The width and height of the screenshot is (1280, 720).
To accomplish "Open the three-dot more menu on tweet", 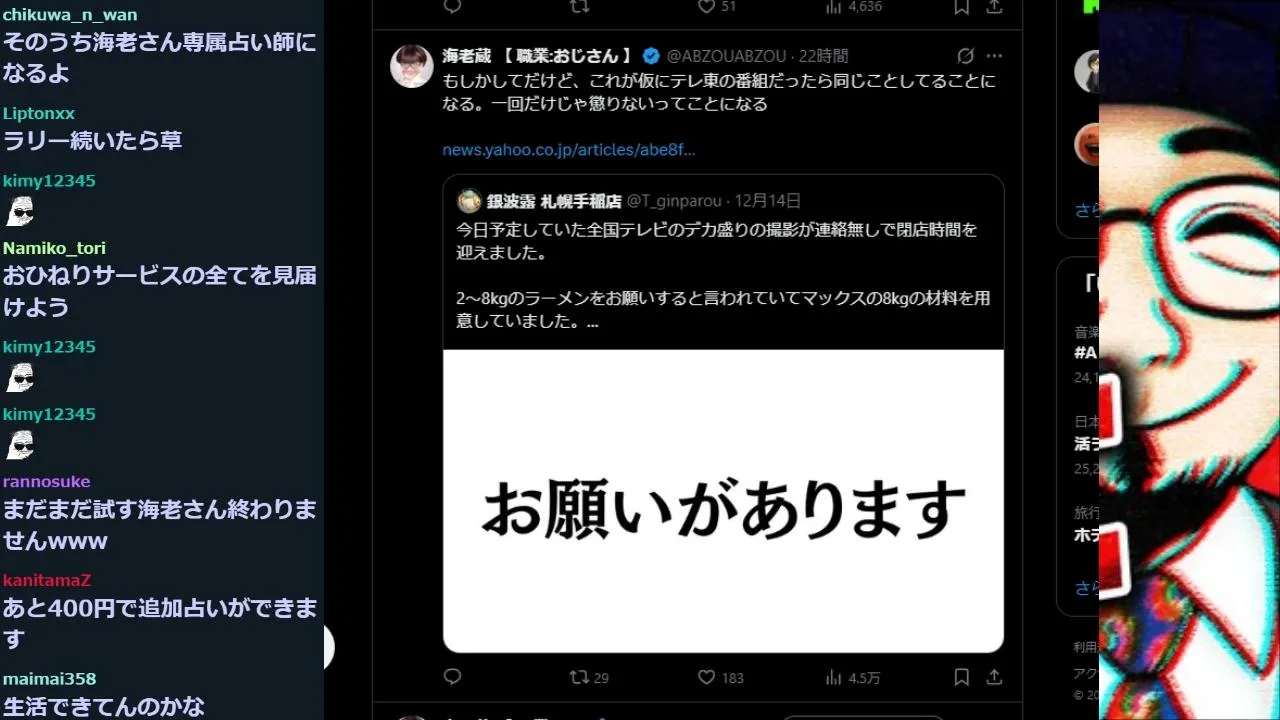I will 994,56.
